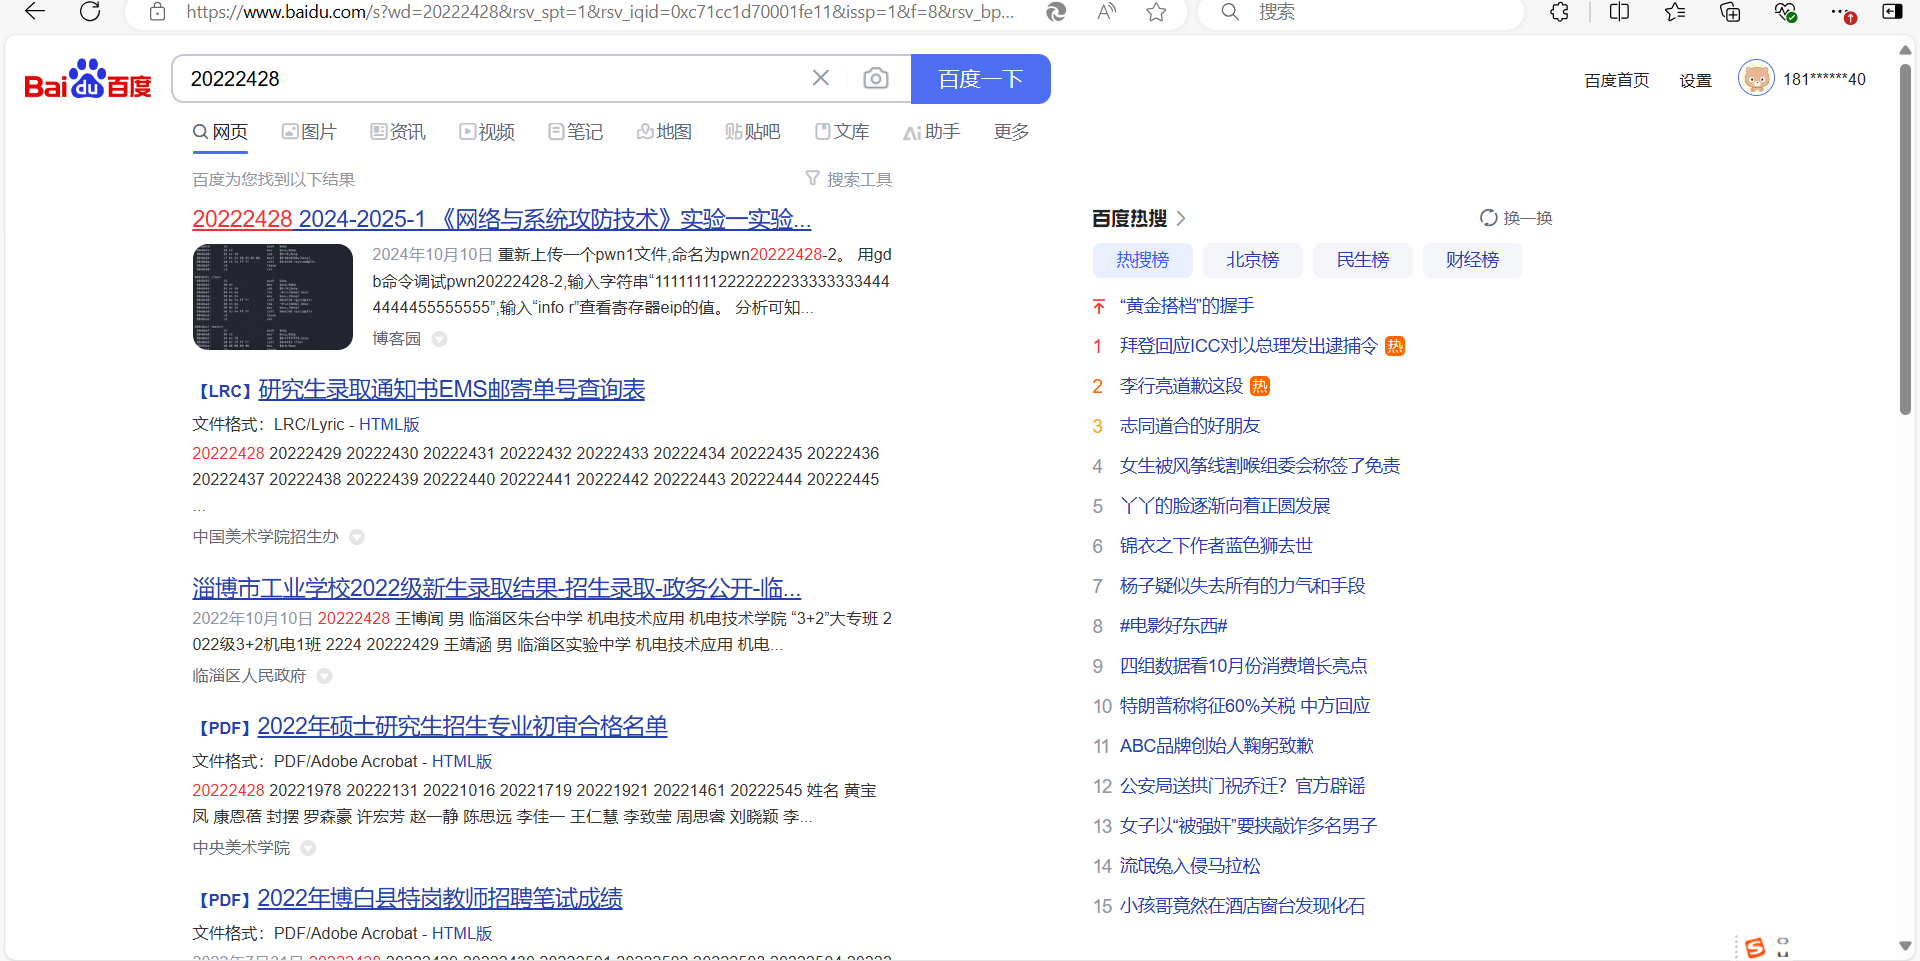The height and width of the screenshot is (961, 1920).
Task: Switch to the 地图 tab
Action: (665, 132)
